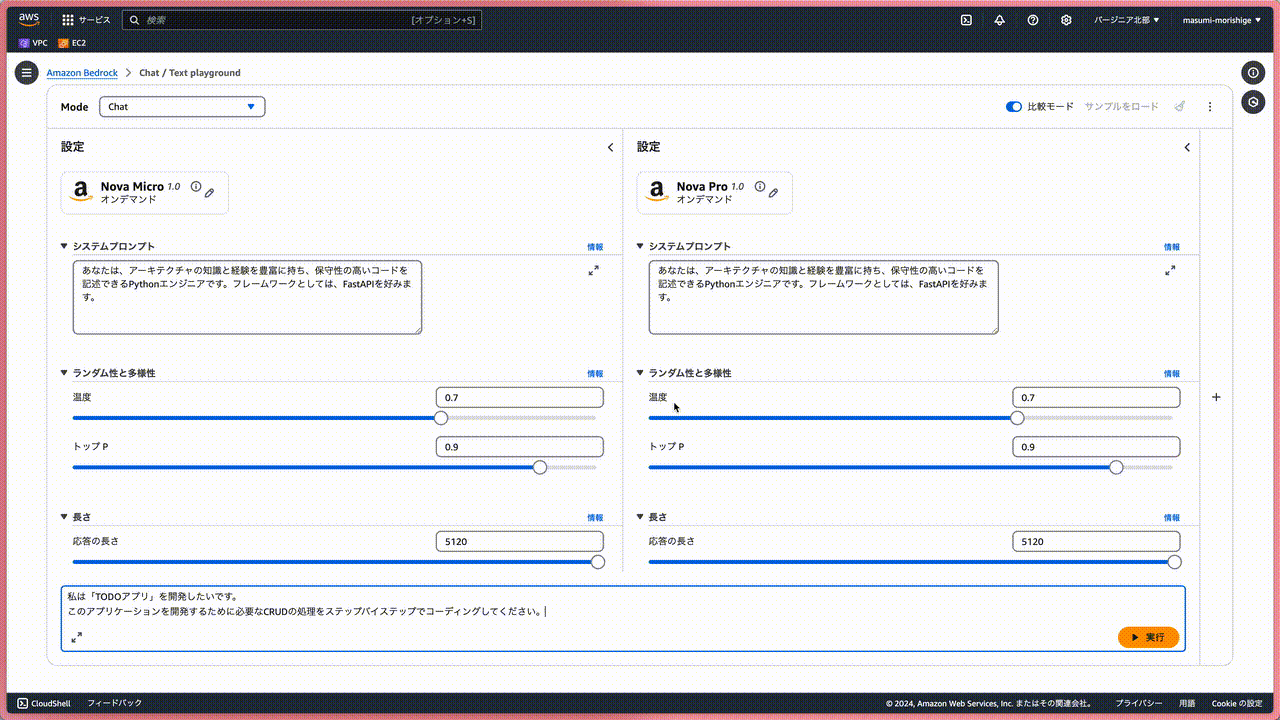
Task: Collapse Nova Pro 設定 panel chevron
Action: click(x=1187, y=147)
